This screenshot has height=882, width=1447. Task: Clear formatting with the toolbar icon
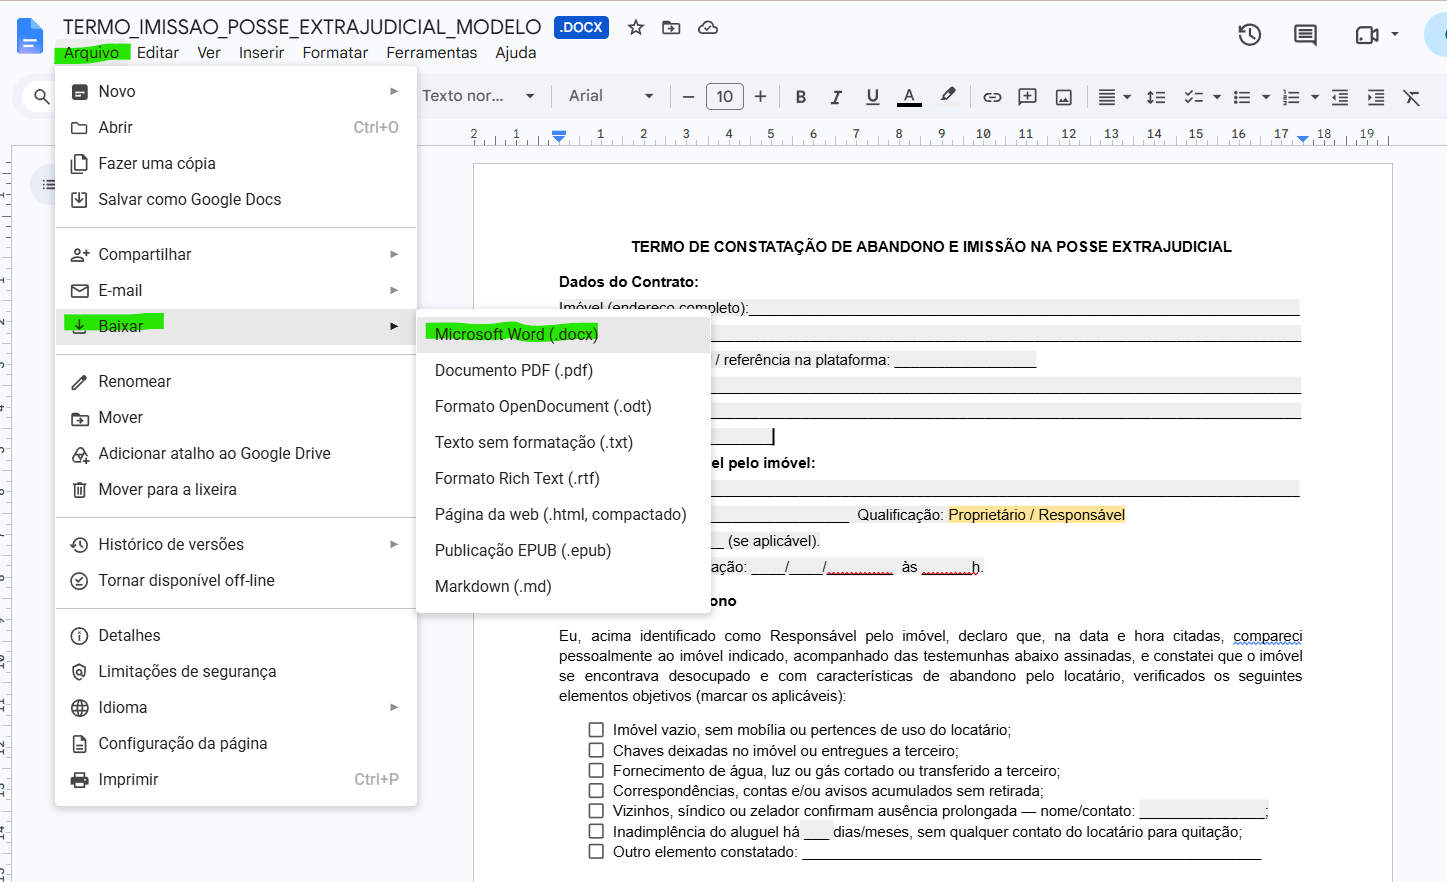coord(1411,97)
